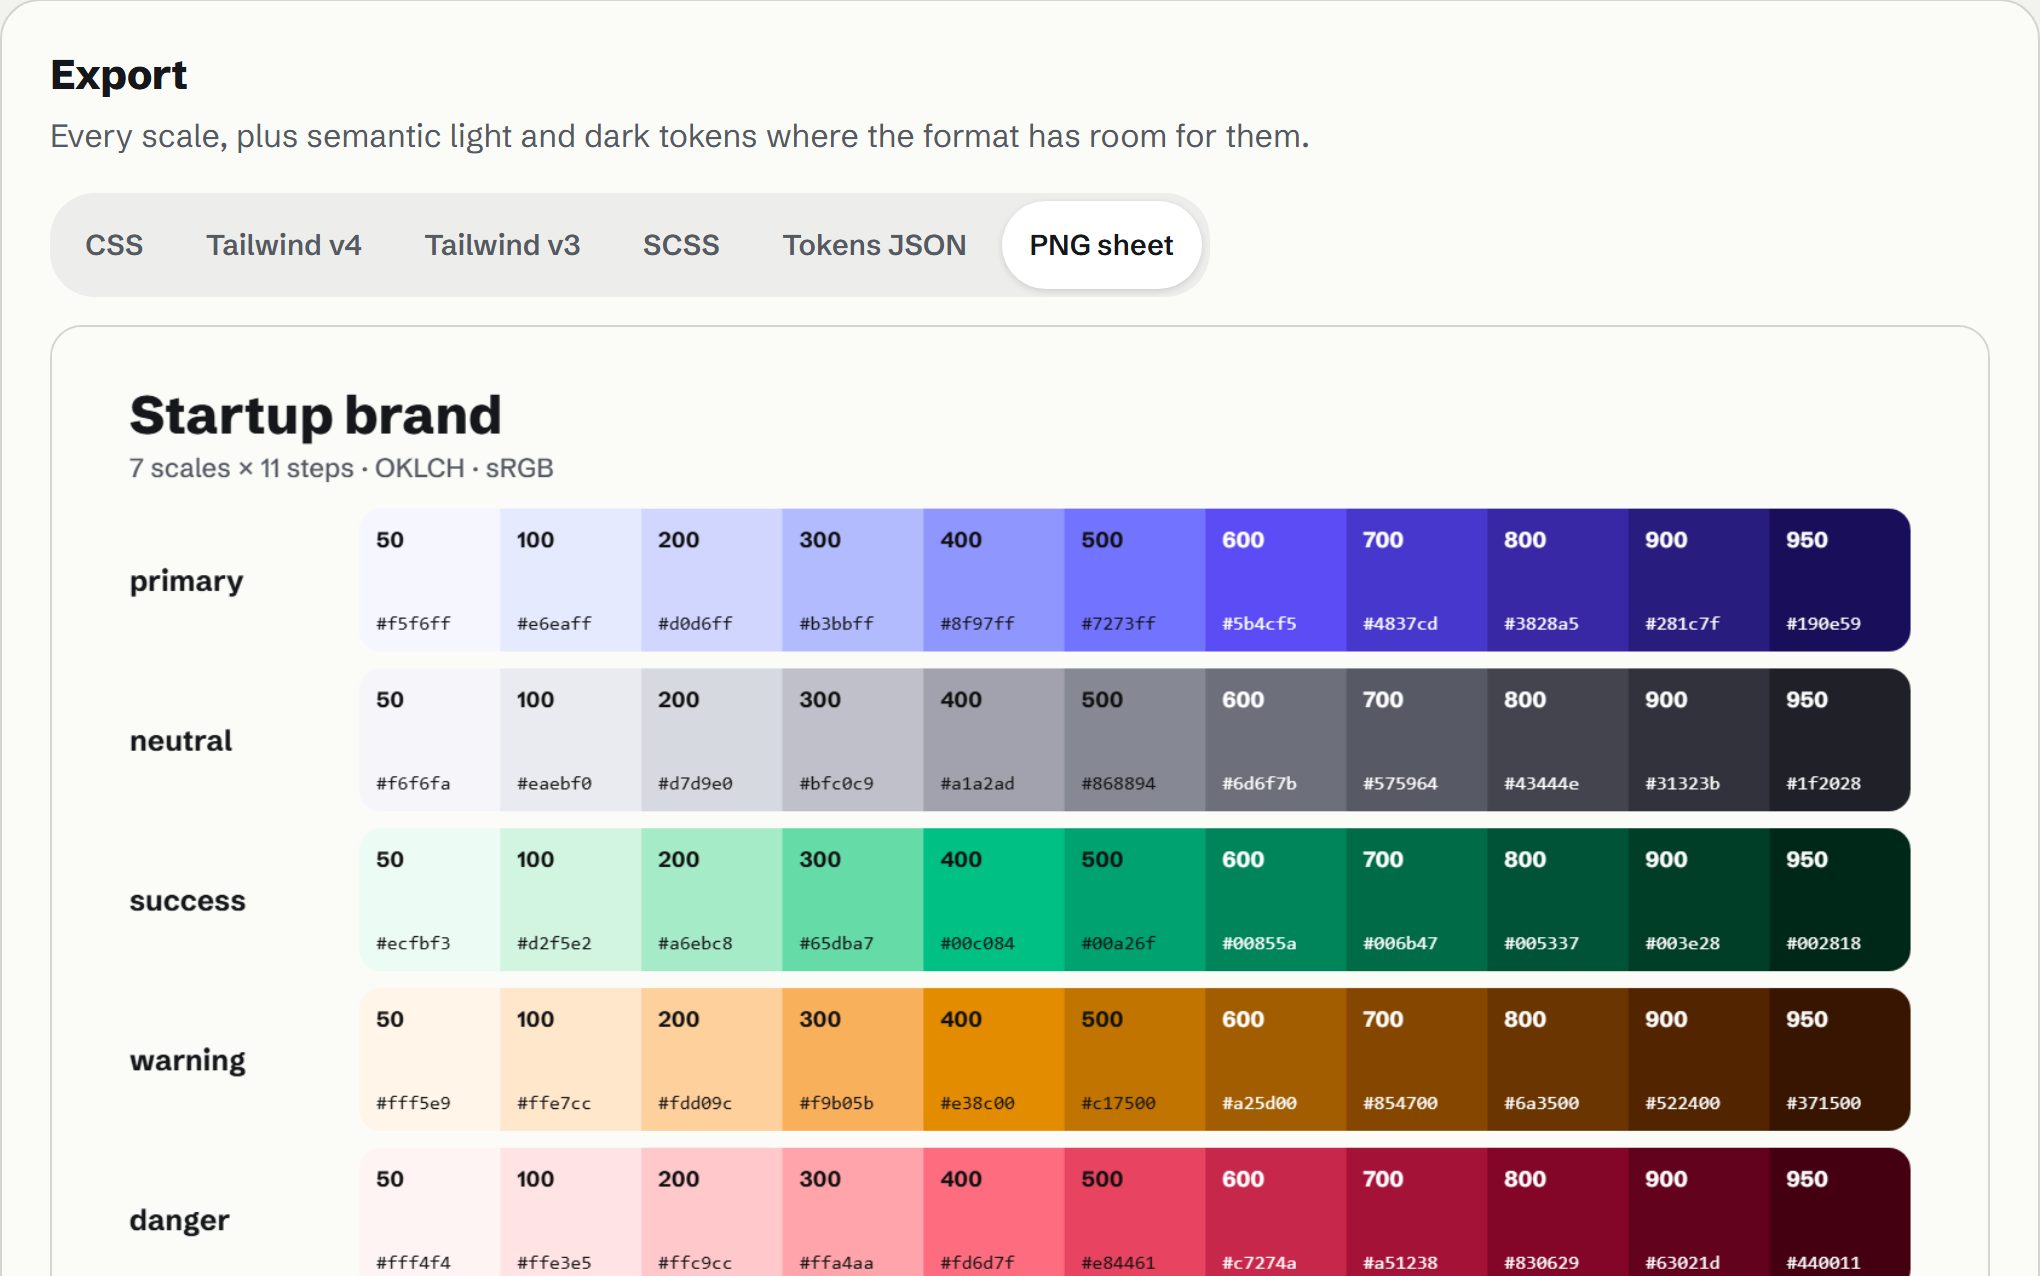Click primary 600 swatch #5b4cf5
Image resolution: width=2040 pixels, height=1276 pixels.
[1276, 580]
